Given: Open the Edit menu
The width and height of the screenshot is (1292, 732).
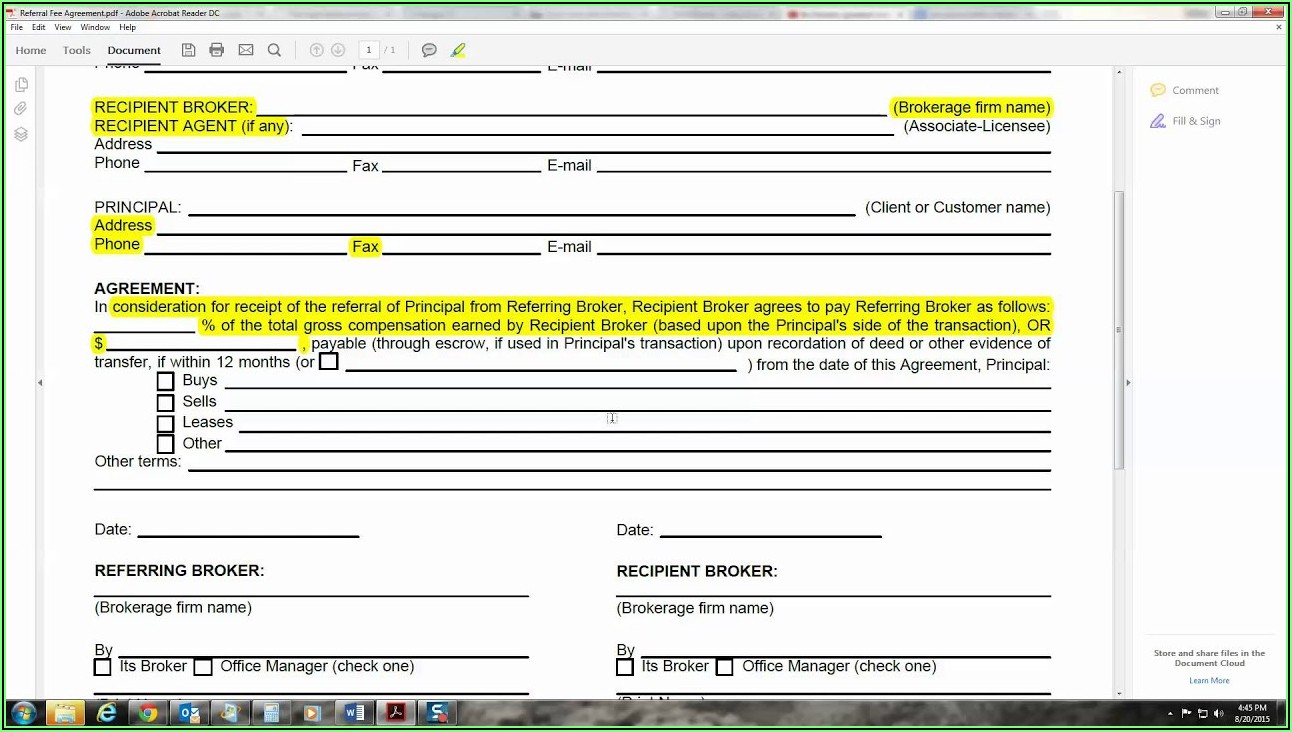Looking at the screenshot, I should point(39,27).
